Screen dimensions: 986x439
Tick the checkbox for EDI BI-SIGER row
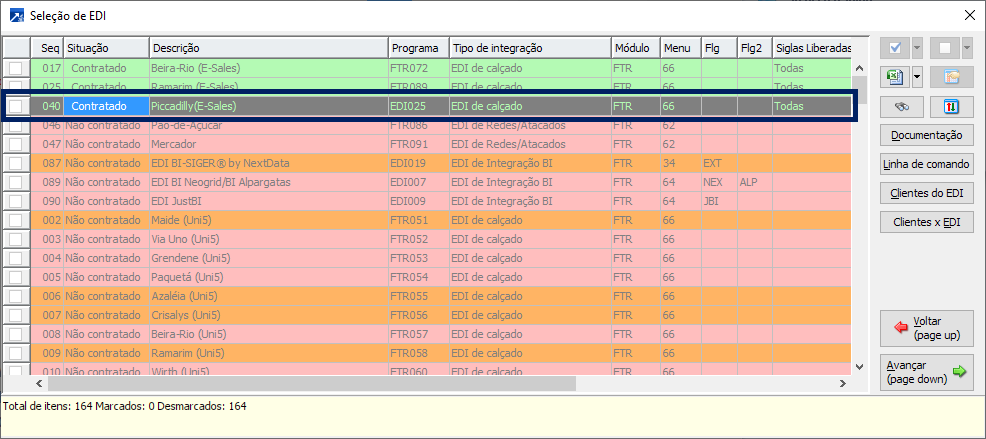tap(16, 164)
